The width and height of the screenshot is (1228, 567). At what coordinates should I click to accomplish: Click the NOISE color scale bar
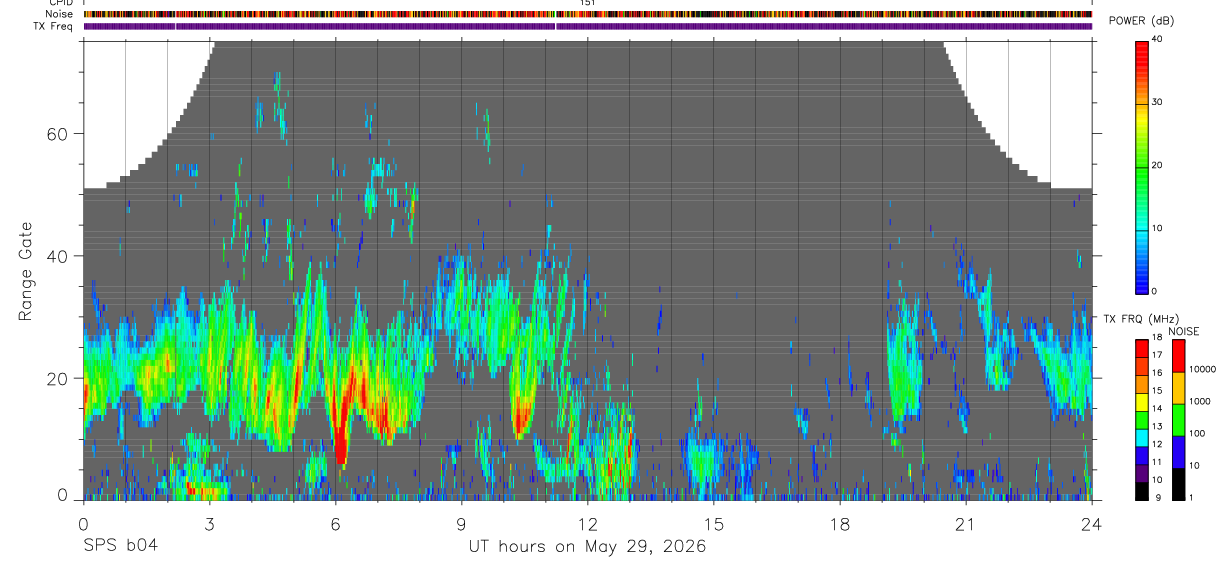pos(1179,420)
